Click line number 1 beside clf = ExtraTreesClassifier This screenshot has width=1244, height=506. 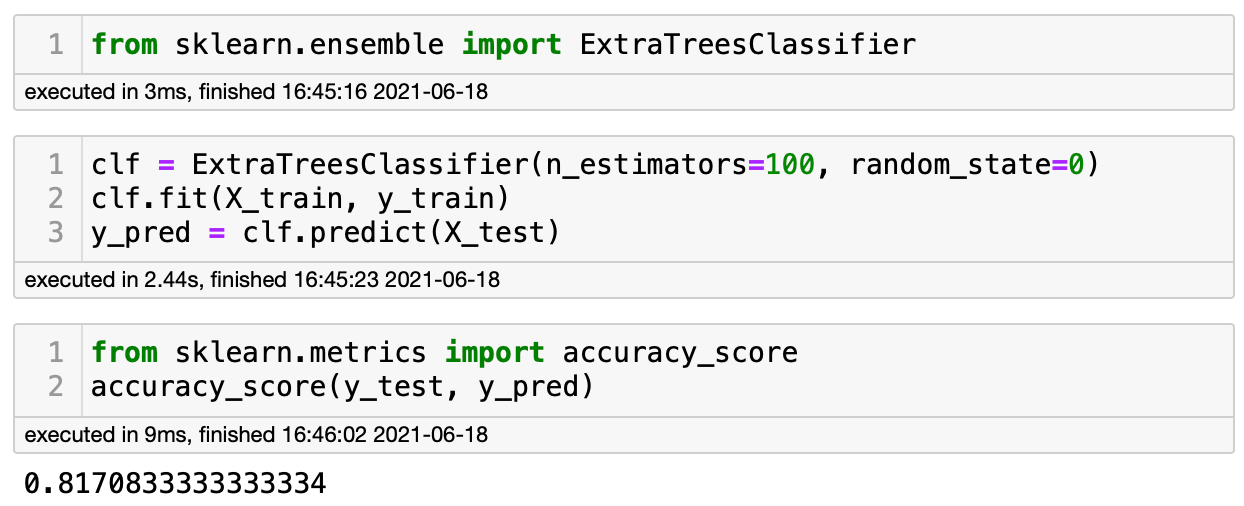click(55, 163)
